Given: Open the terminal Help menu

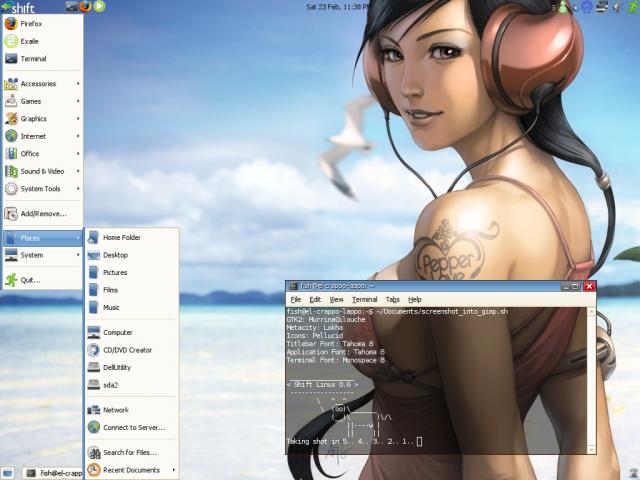Looking at the screenshot, I should click(x=415, y=300).
